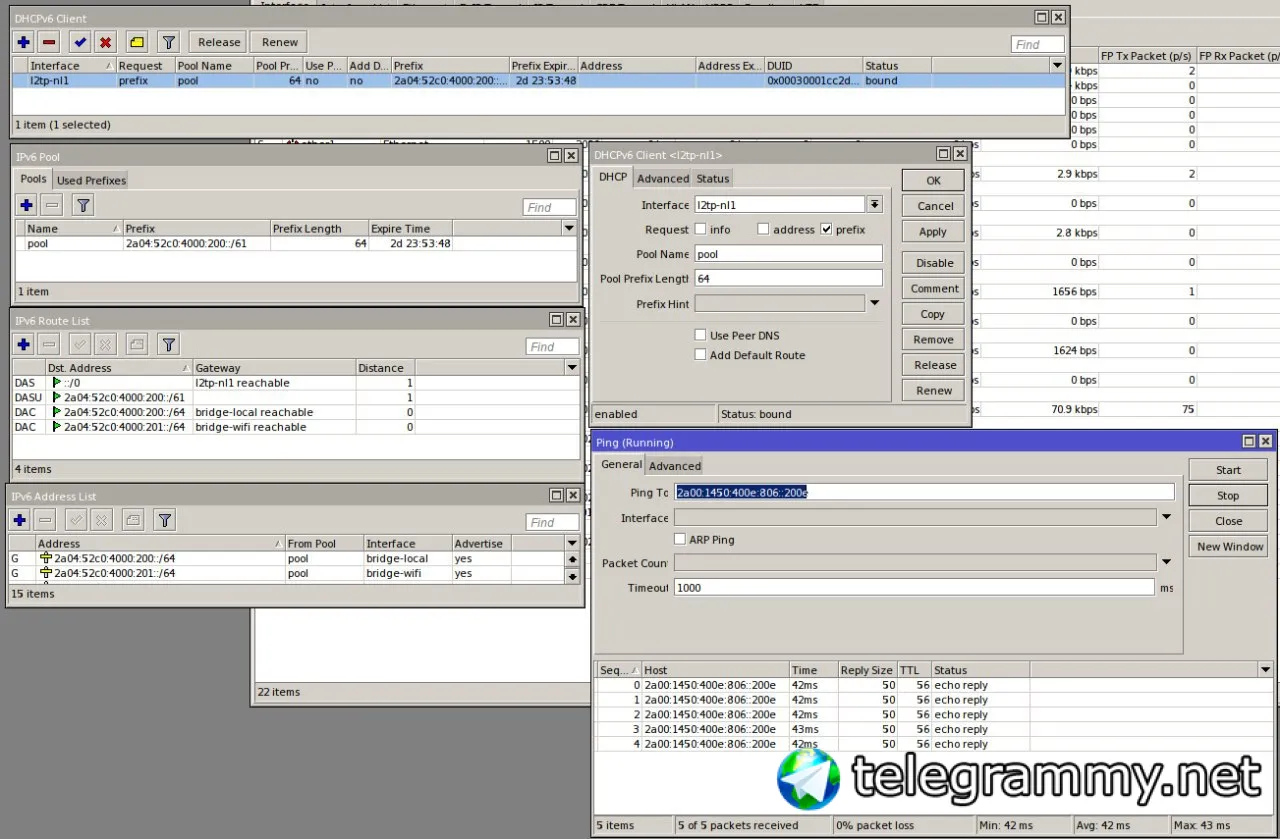
Task: Click the comment icon in IPv6 Address List
Action: pyautogui.click(x=133, y=520)
